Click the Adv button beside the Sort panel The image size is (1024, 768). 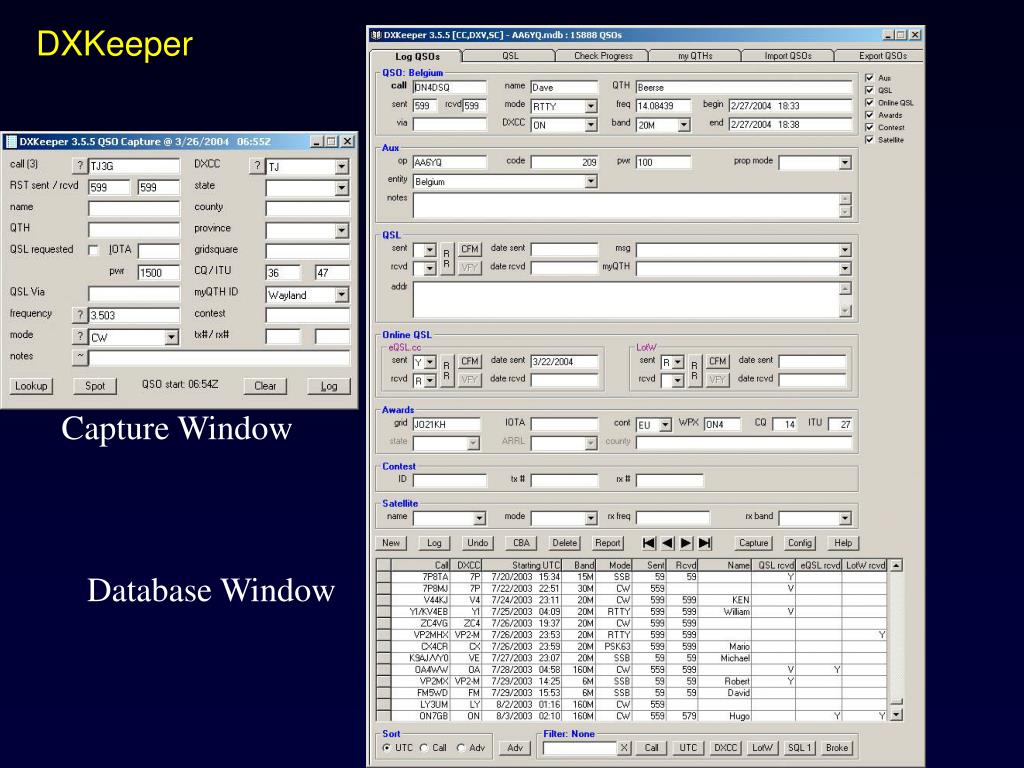[x=515, y=748]
